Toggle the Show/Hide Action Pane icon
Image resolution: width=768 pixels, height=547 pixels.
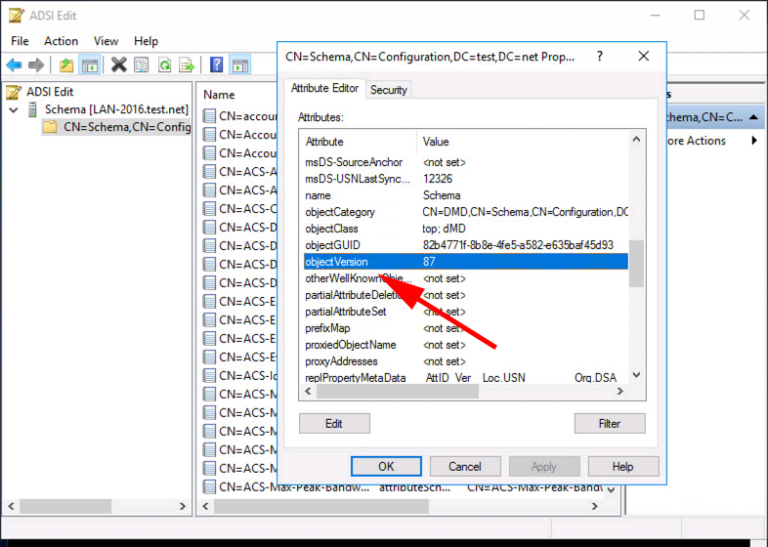(x=240, y=65)
